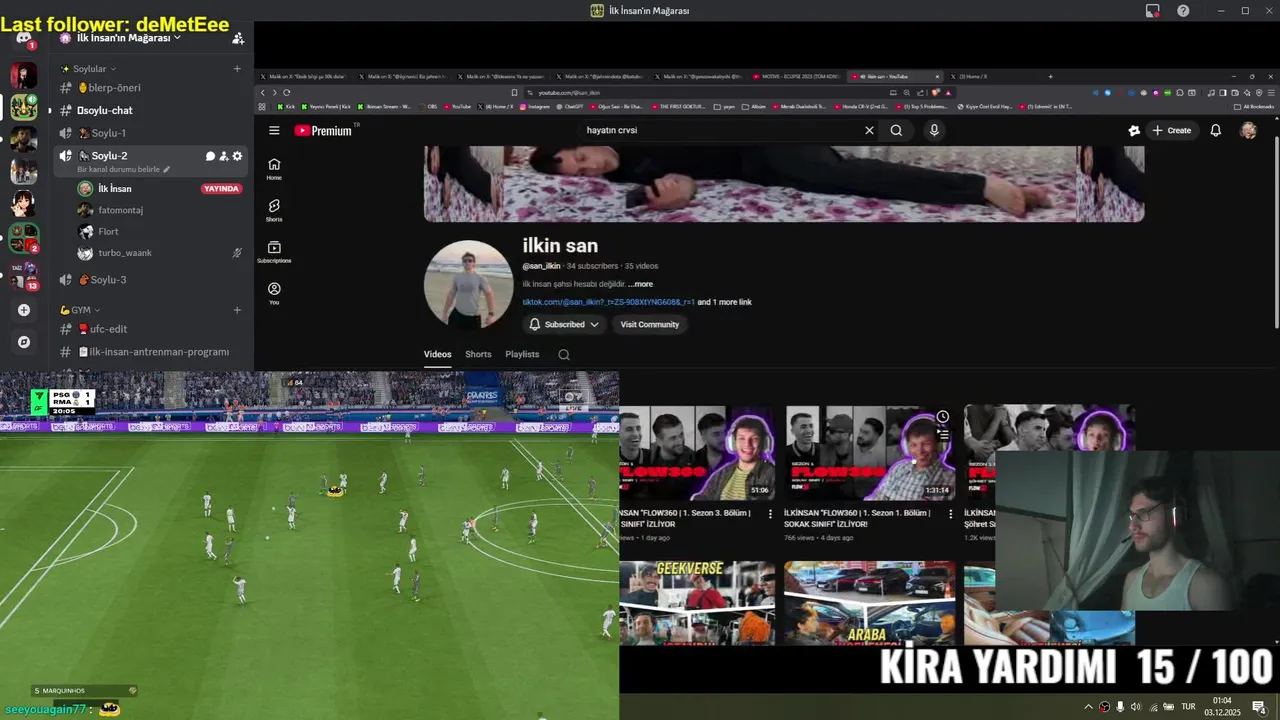This screenshot has height=720, width=1280.
Task: Add channel plus in GYM category
Action: coord(237,310)
